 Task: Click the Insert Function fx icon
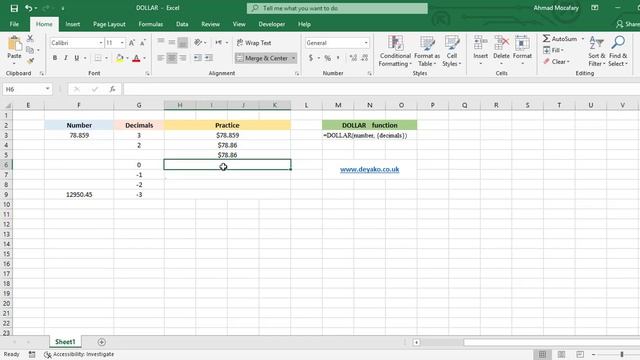tap(112, 89)
